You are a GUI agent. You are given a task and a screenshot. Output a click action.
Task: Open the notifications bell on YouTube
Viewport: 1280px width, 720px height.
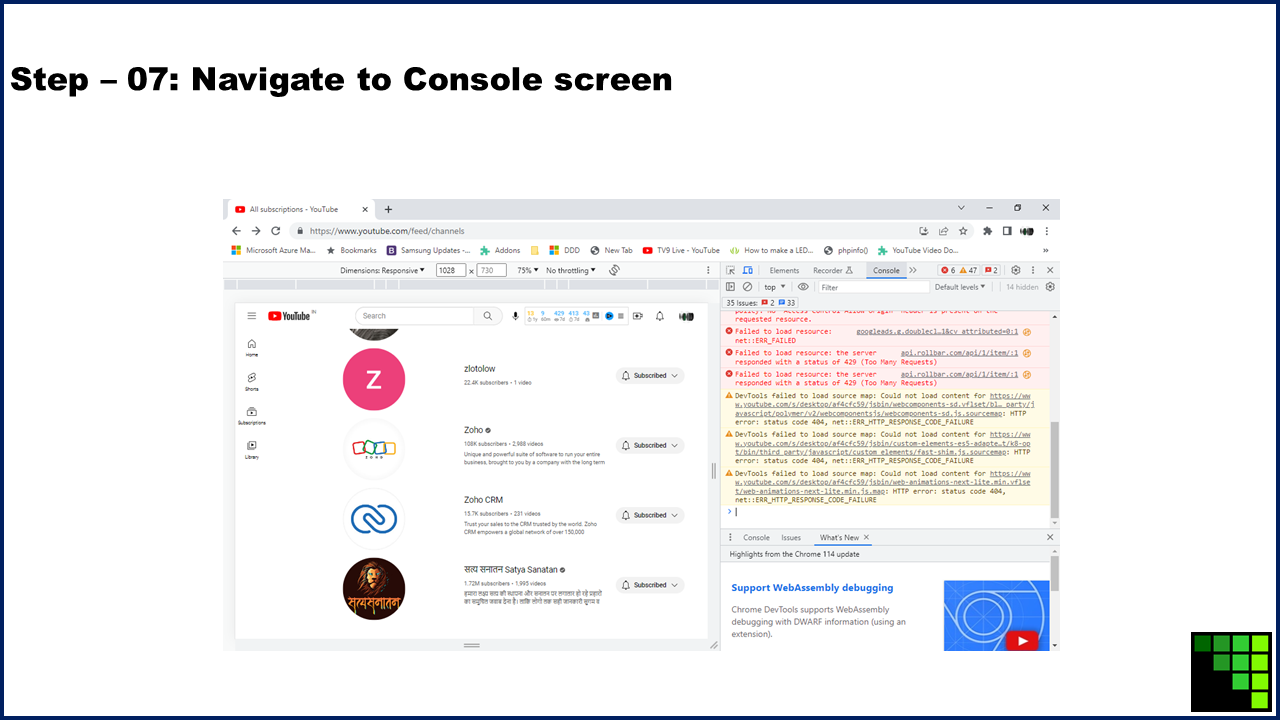pyautogui.click(x=660, y=315)
